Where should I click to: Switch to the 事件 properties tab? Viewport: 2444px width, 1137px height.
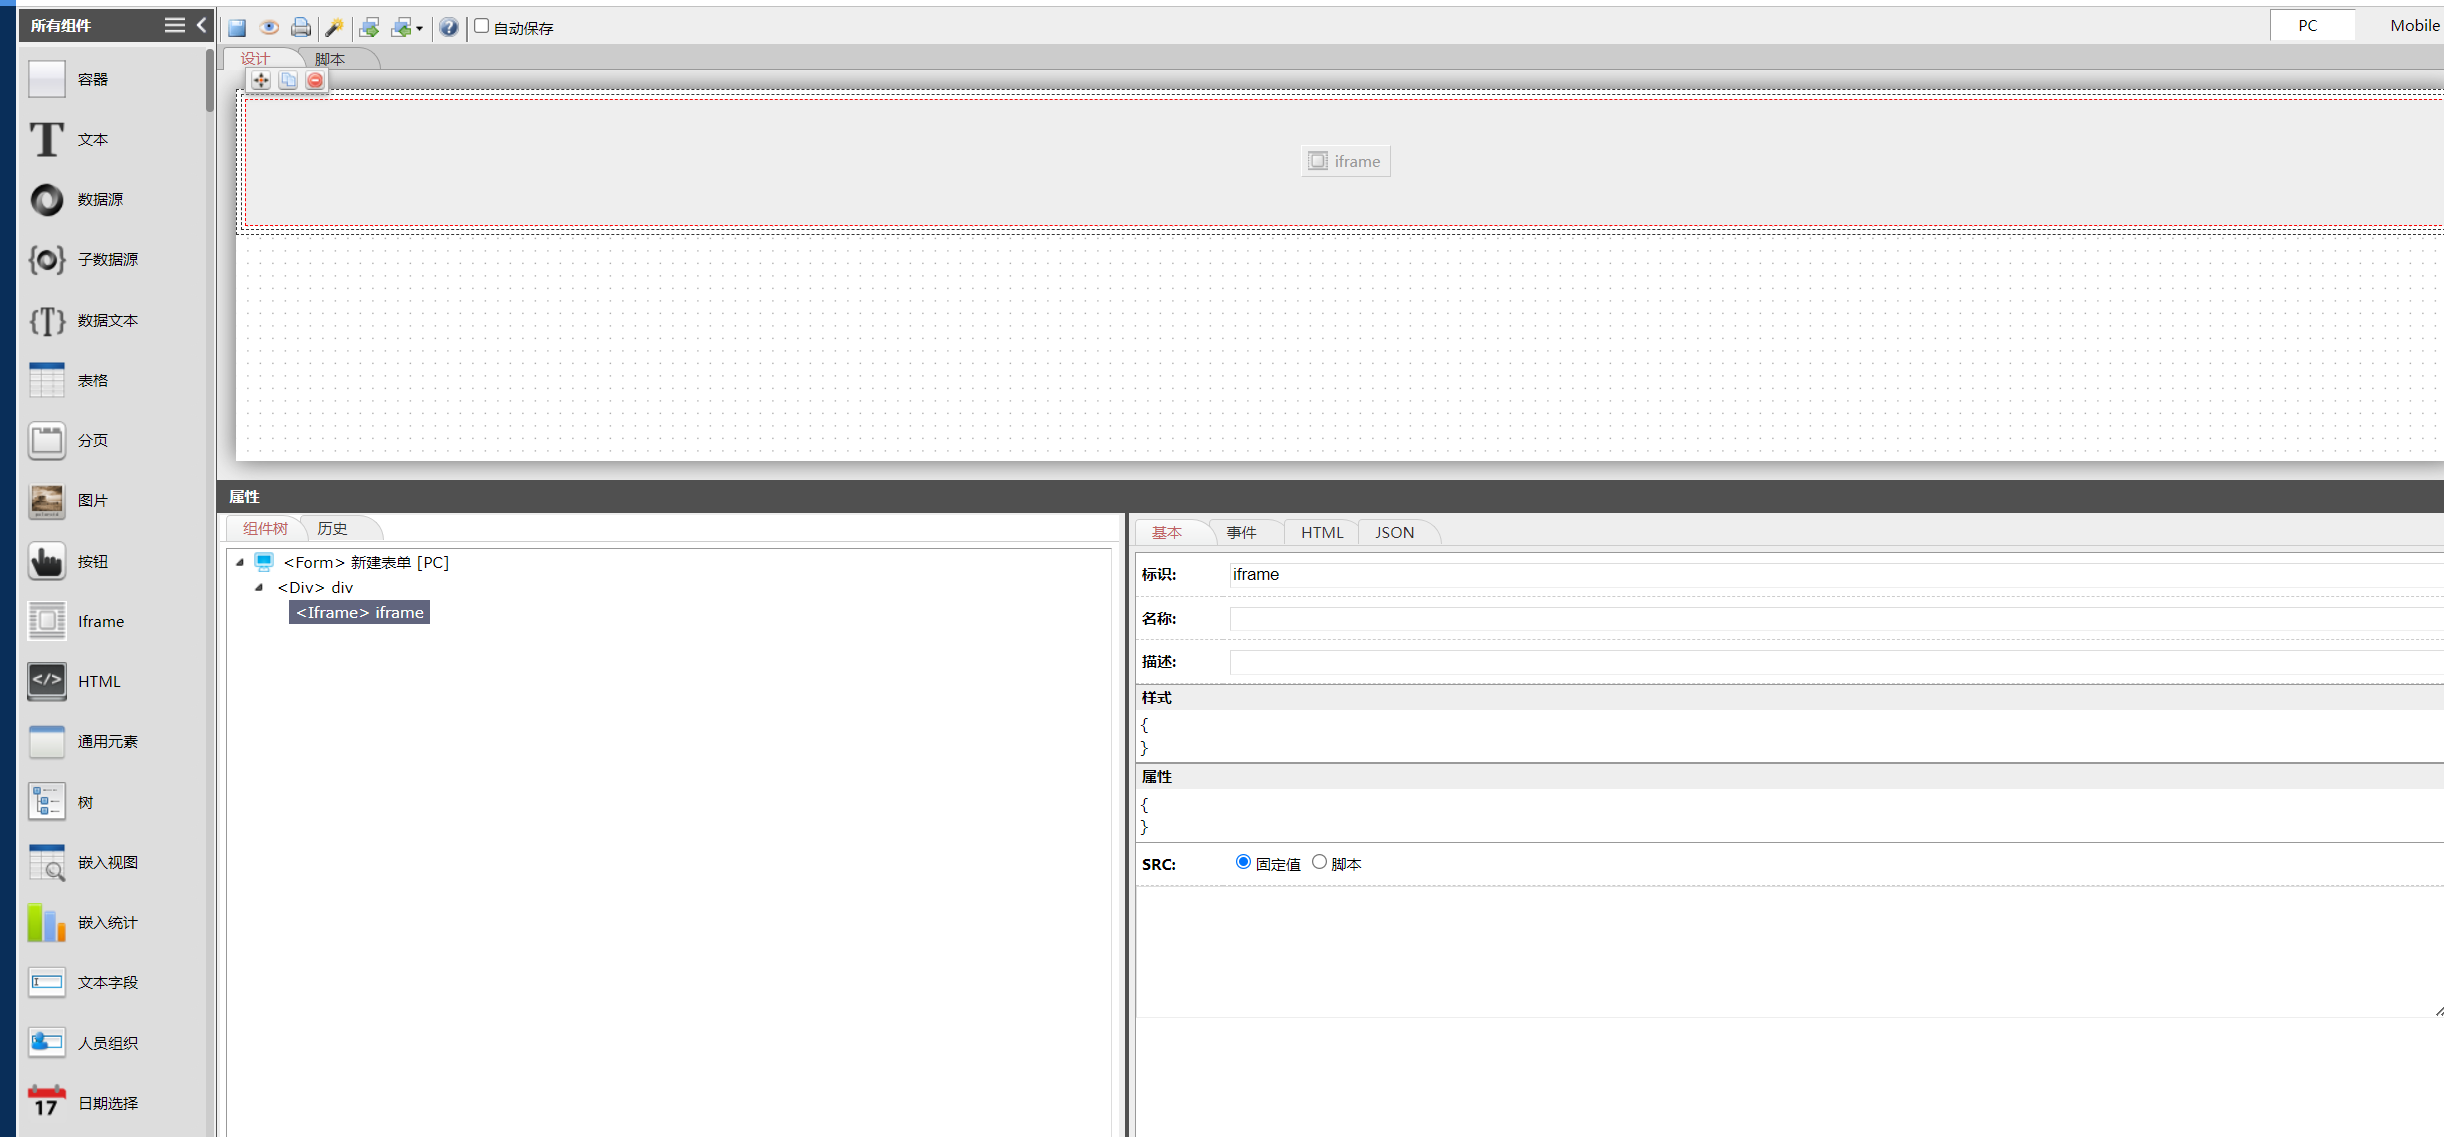1241,532
